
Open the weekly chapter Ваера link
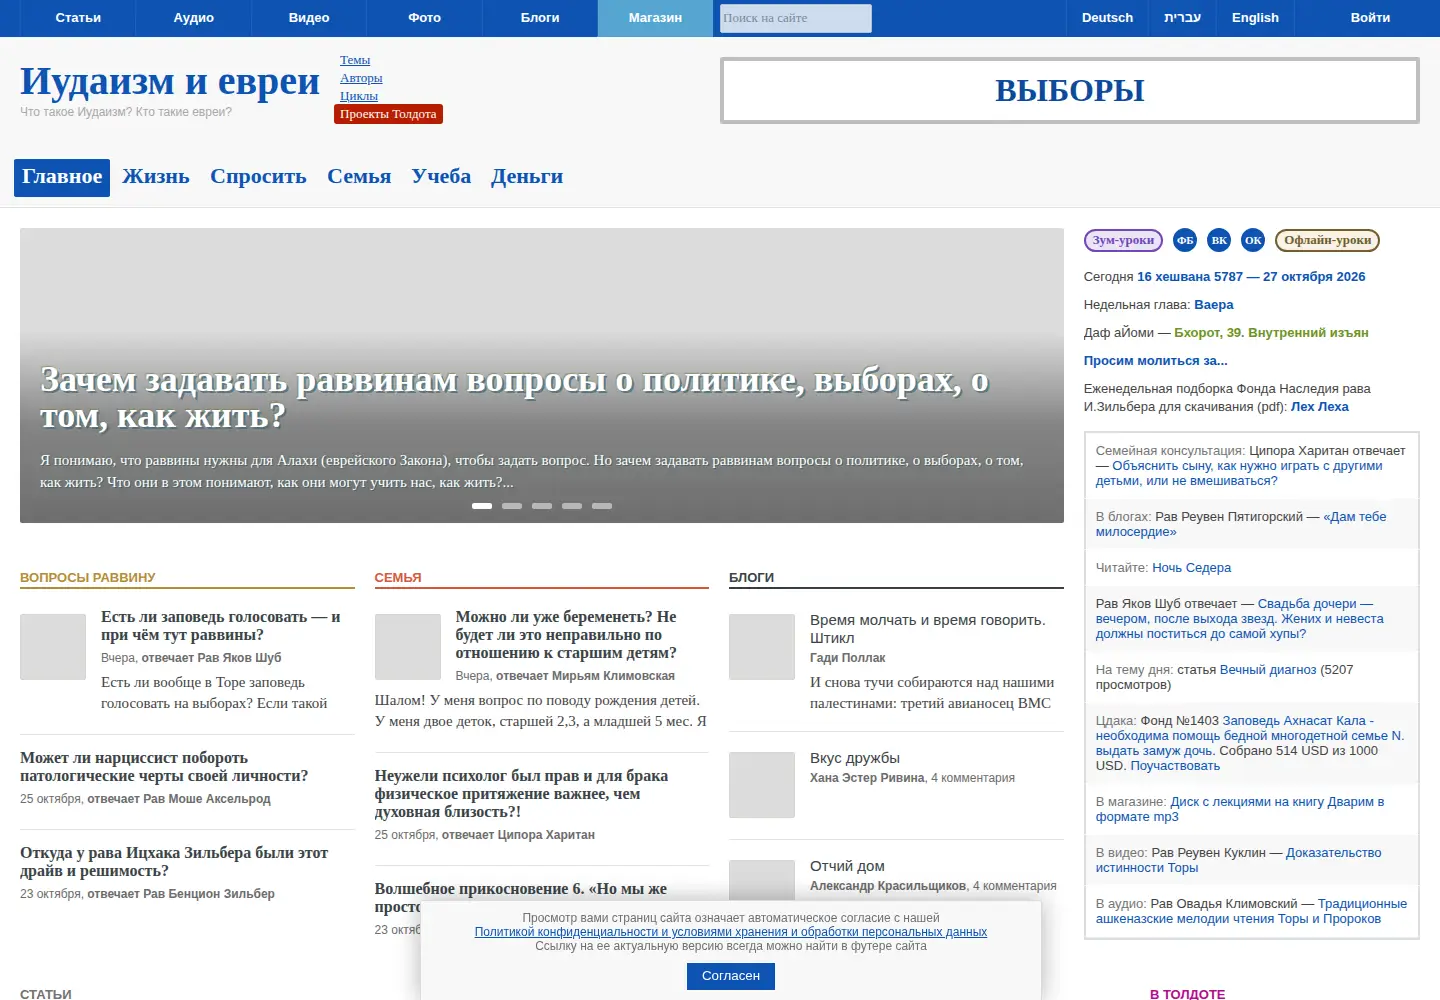click(x=1214, y=305)
